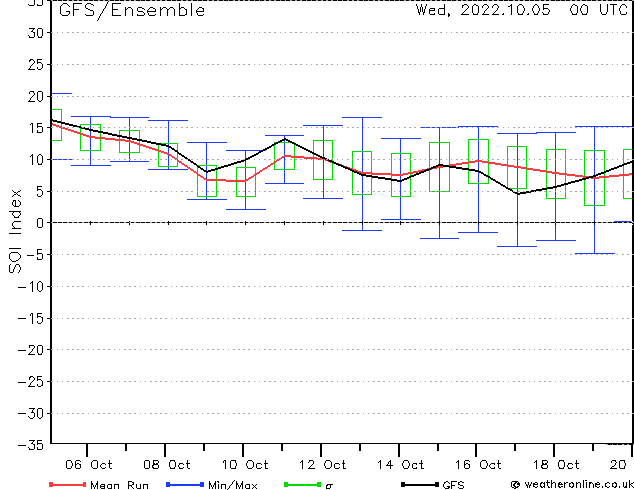The image size is (634, 490).
Task: Click the y-axis value 25
Action: point(35,65)
